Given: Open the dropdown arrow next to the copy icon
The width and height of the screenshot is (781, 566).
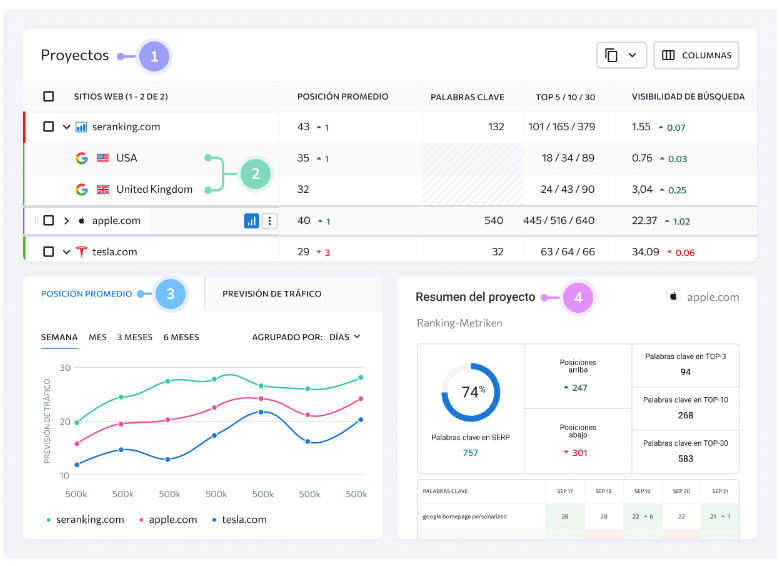Looking at the screenshot, I should point(632,55).
